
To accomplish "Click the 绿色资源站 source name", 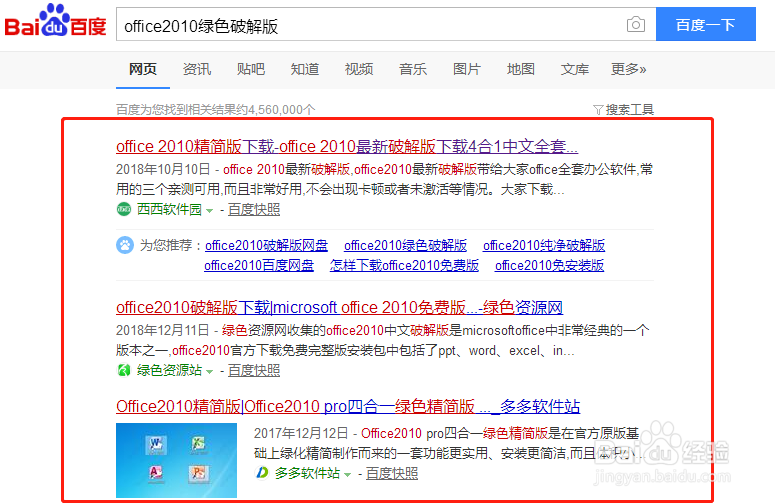I will pyautogui.click(x=169, y=370).
